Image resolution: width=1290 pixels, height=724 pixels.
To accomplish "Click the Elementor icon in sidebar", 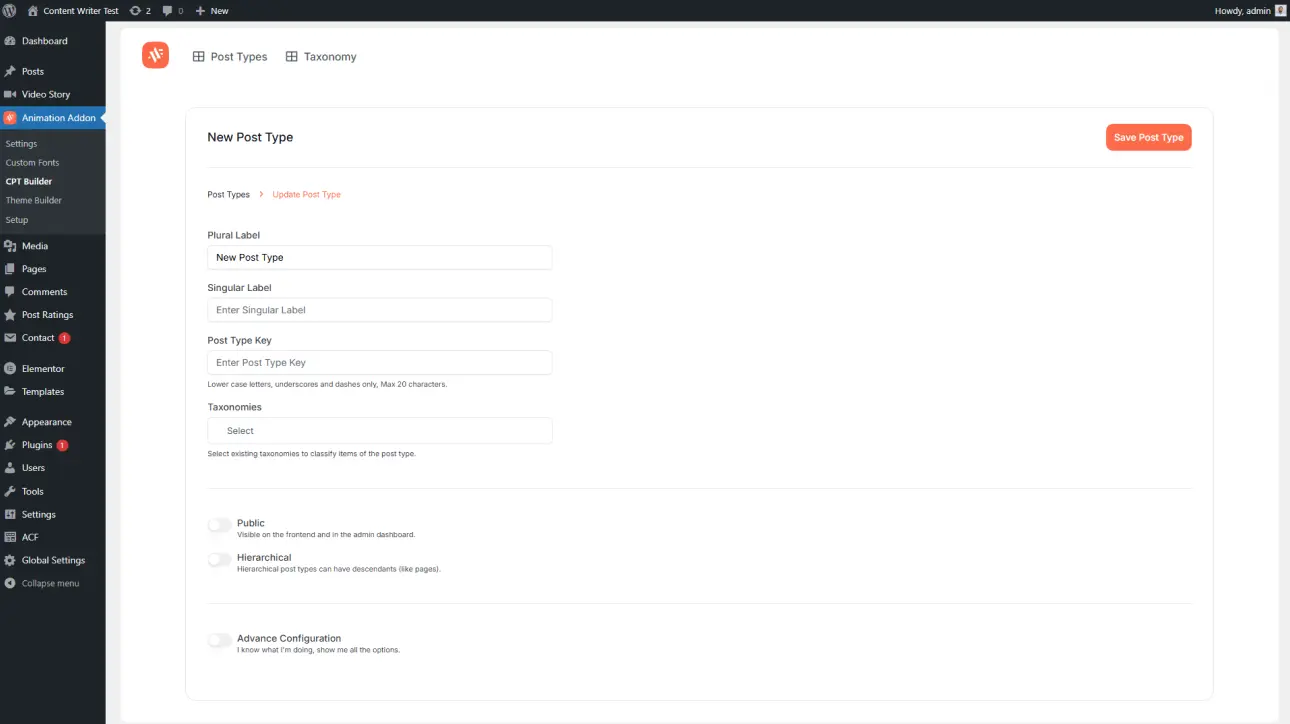I will pyautogui.click(x=10, y=369).
